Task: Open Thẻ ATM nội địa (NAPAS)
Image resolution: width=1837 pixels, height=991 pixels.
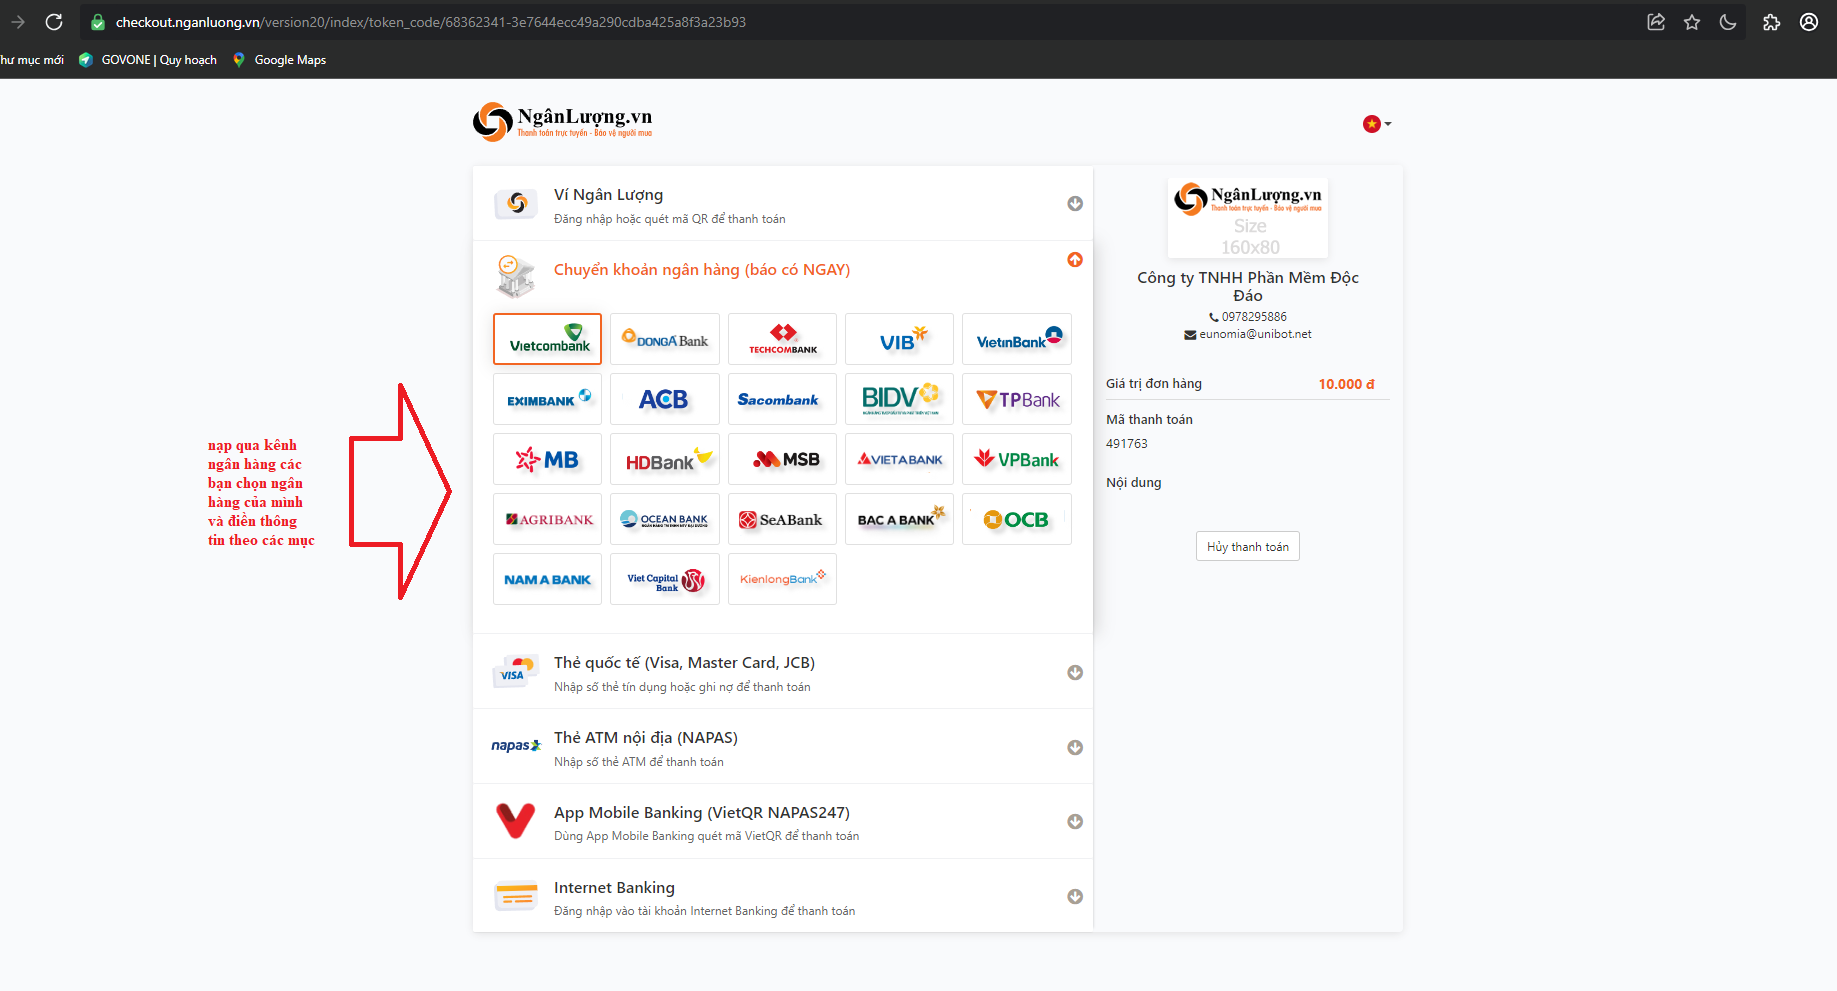Action: coord(782,747)
